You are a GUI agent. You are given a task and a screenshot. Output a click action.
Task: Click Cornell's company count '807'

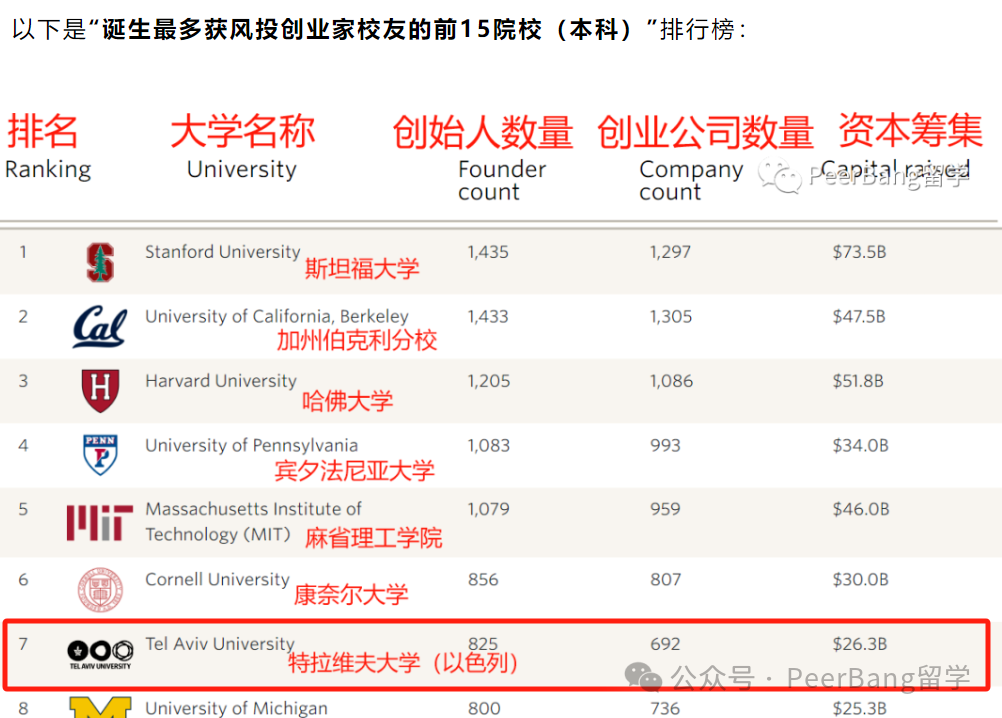coord(665,579)
